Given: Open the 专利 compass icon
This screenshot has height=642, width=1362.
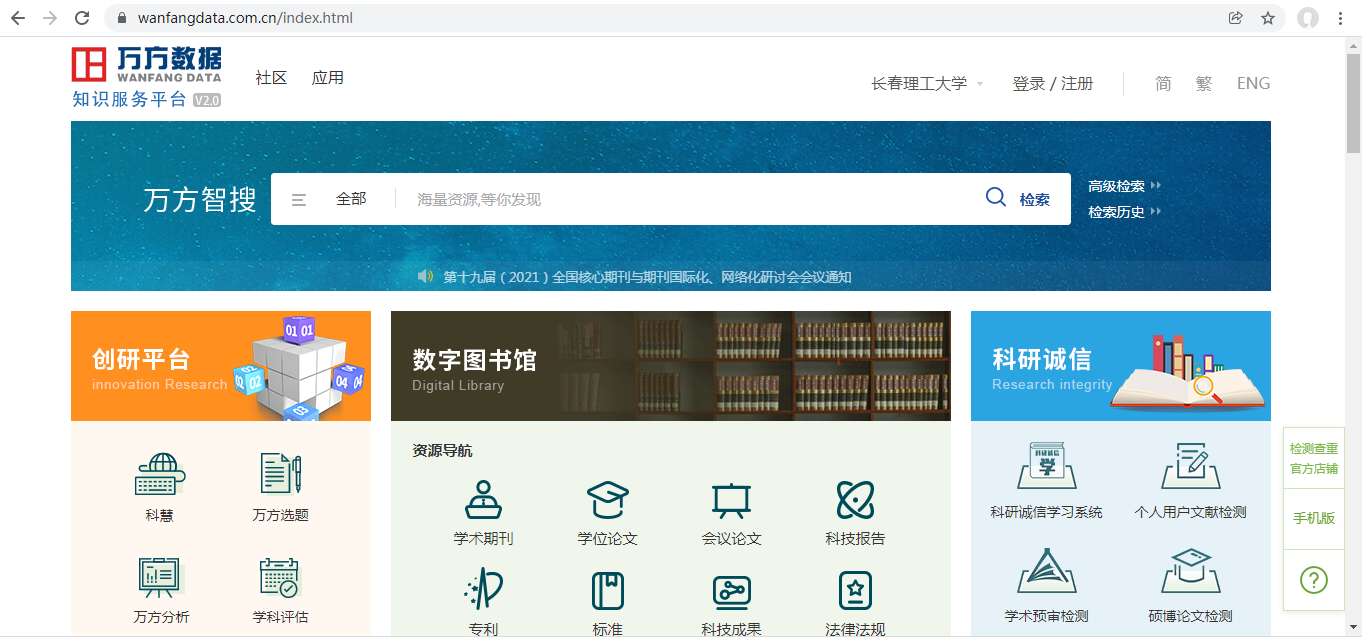Looking at the screenshot, I should point(483,590).
